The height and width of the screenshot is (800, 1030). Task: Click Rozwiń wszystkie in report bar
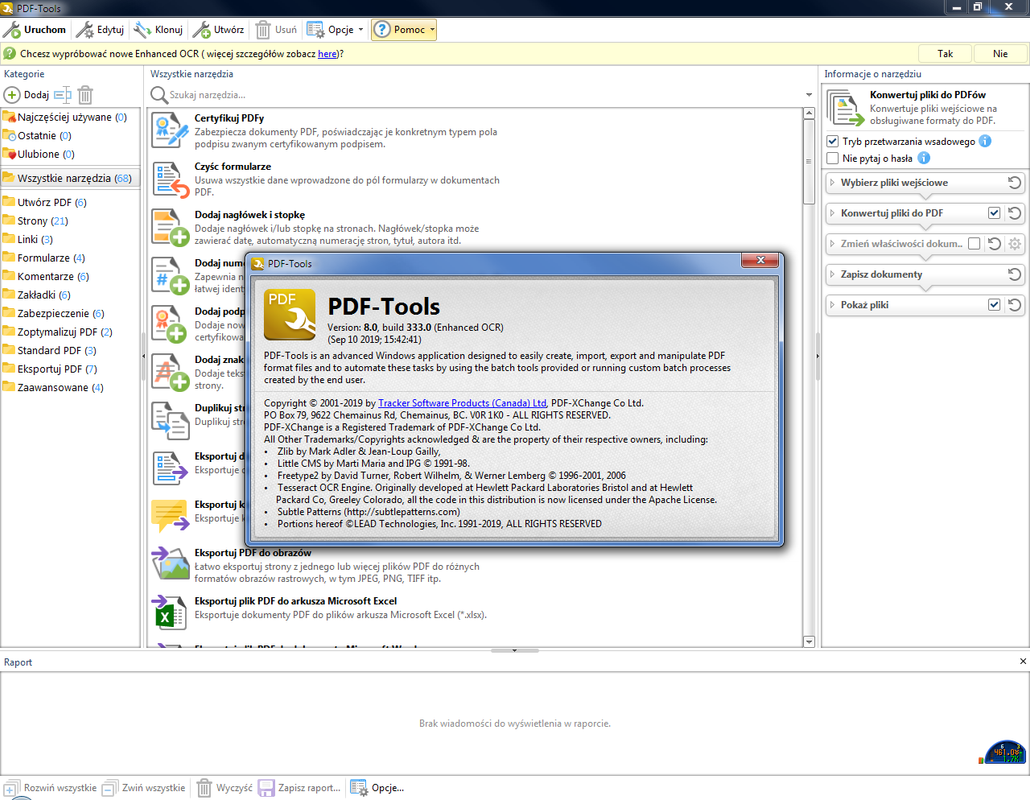pyautogui.click(x=51, y=788)
